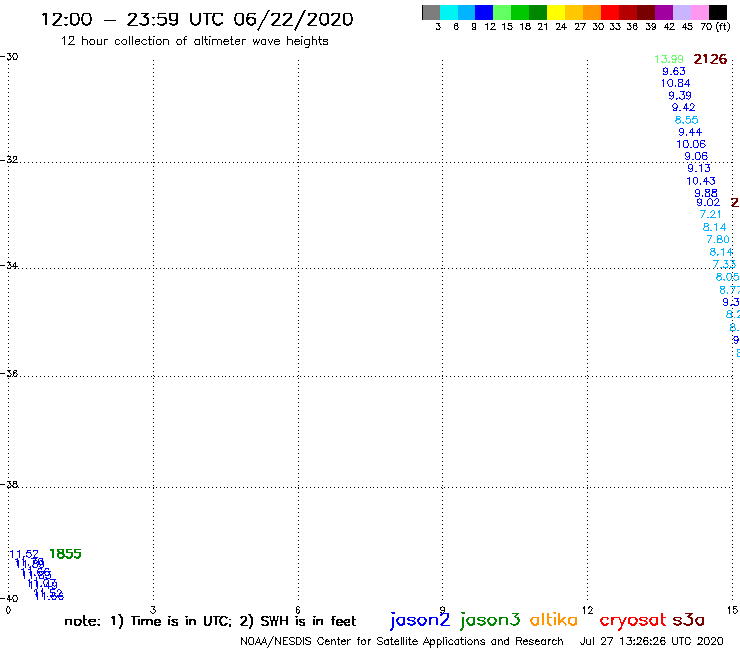
Task: Click the gray swatch in the color legend
Action: 431,12
